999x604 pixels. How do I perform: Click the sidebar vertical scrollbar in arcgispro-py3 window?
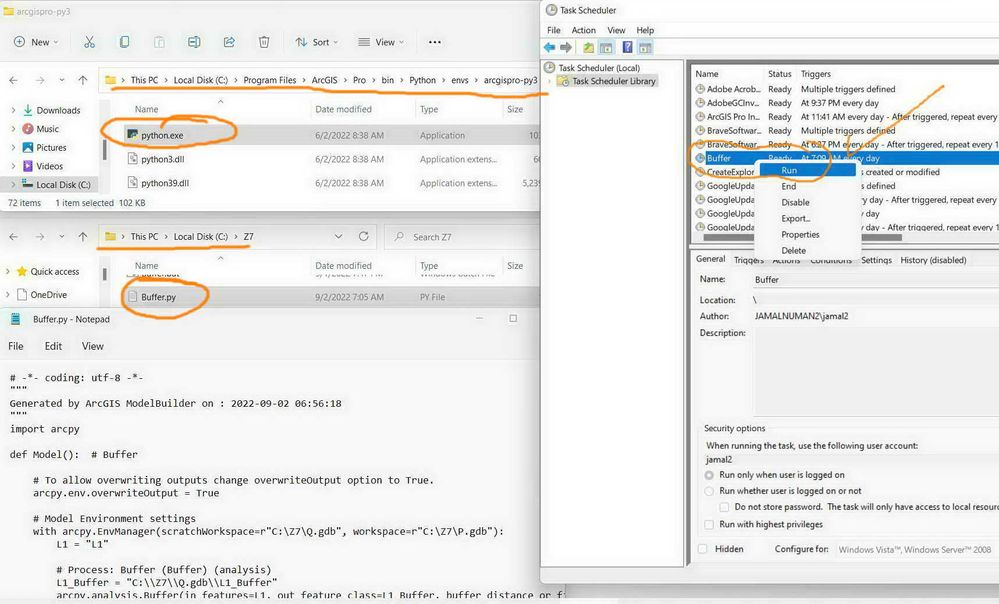(x=104, y=150)
